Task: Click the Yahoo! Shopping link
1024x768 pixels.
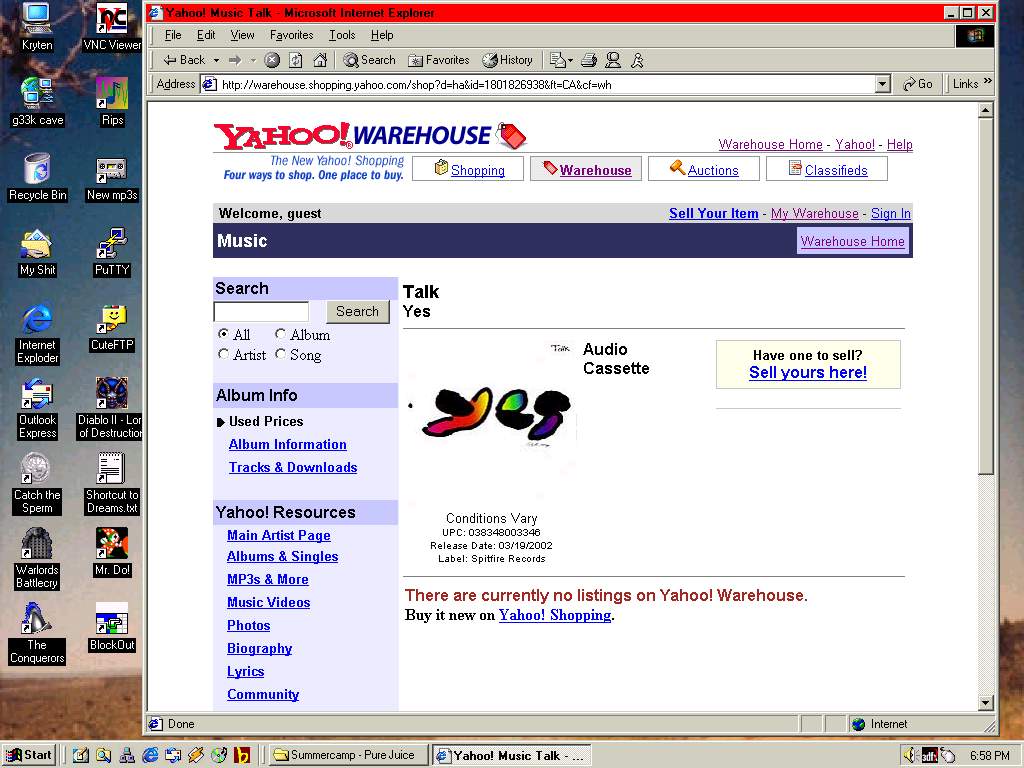Action: pos(555,615)
